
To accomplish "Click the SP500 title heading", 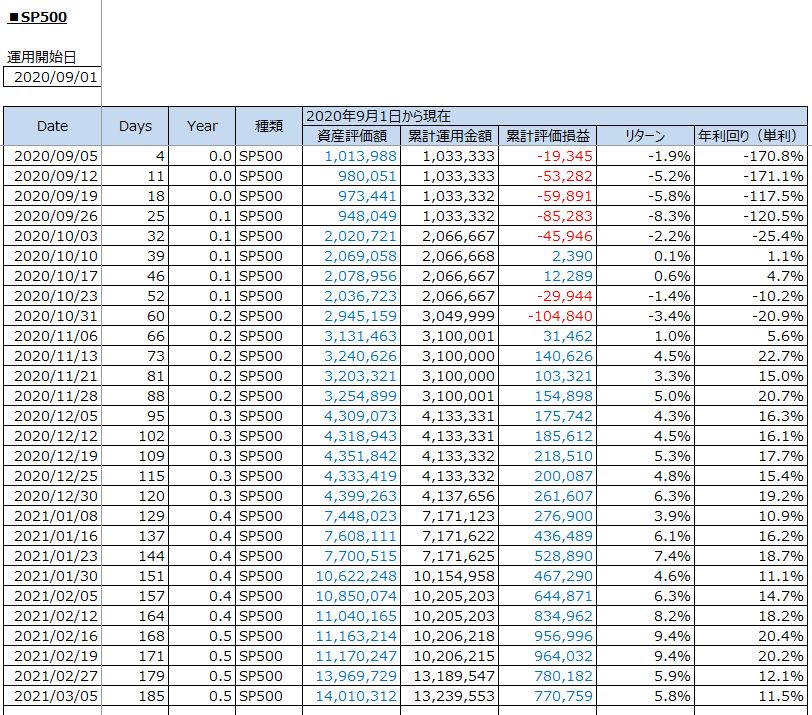I will pos(38,17).
